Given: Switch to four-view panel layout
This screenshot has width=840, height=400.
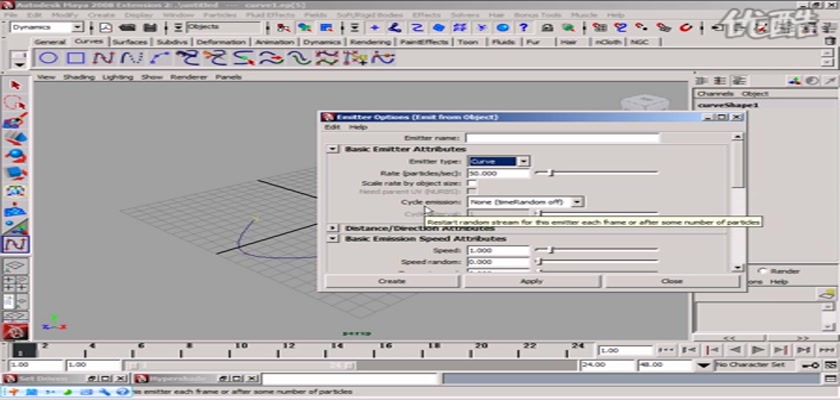Looking at the screenshot, I should (16, 283).
